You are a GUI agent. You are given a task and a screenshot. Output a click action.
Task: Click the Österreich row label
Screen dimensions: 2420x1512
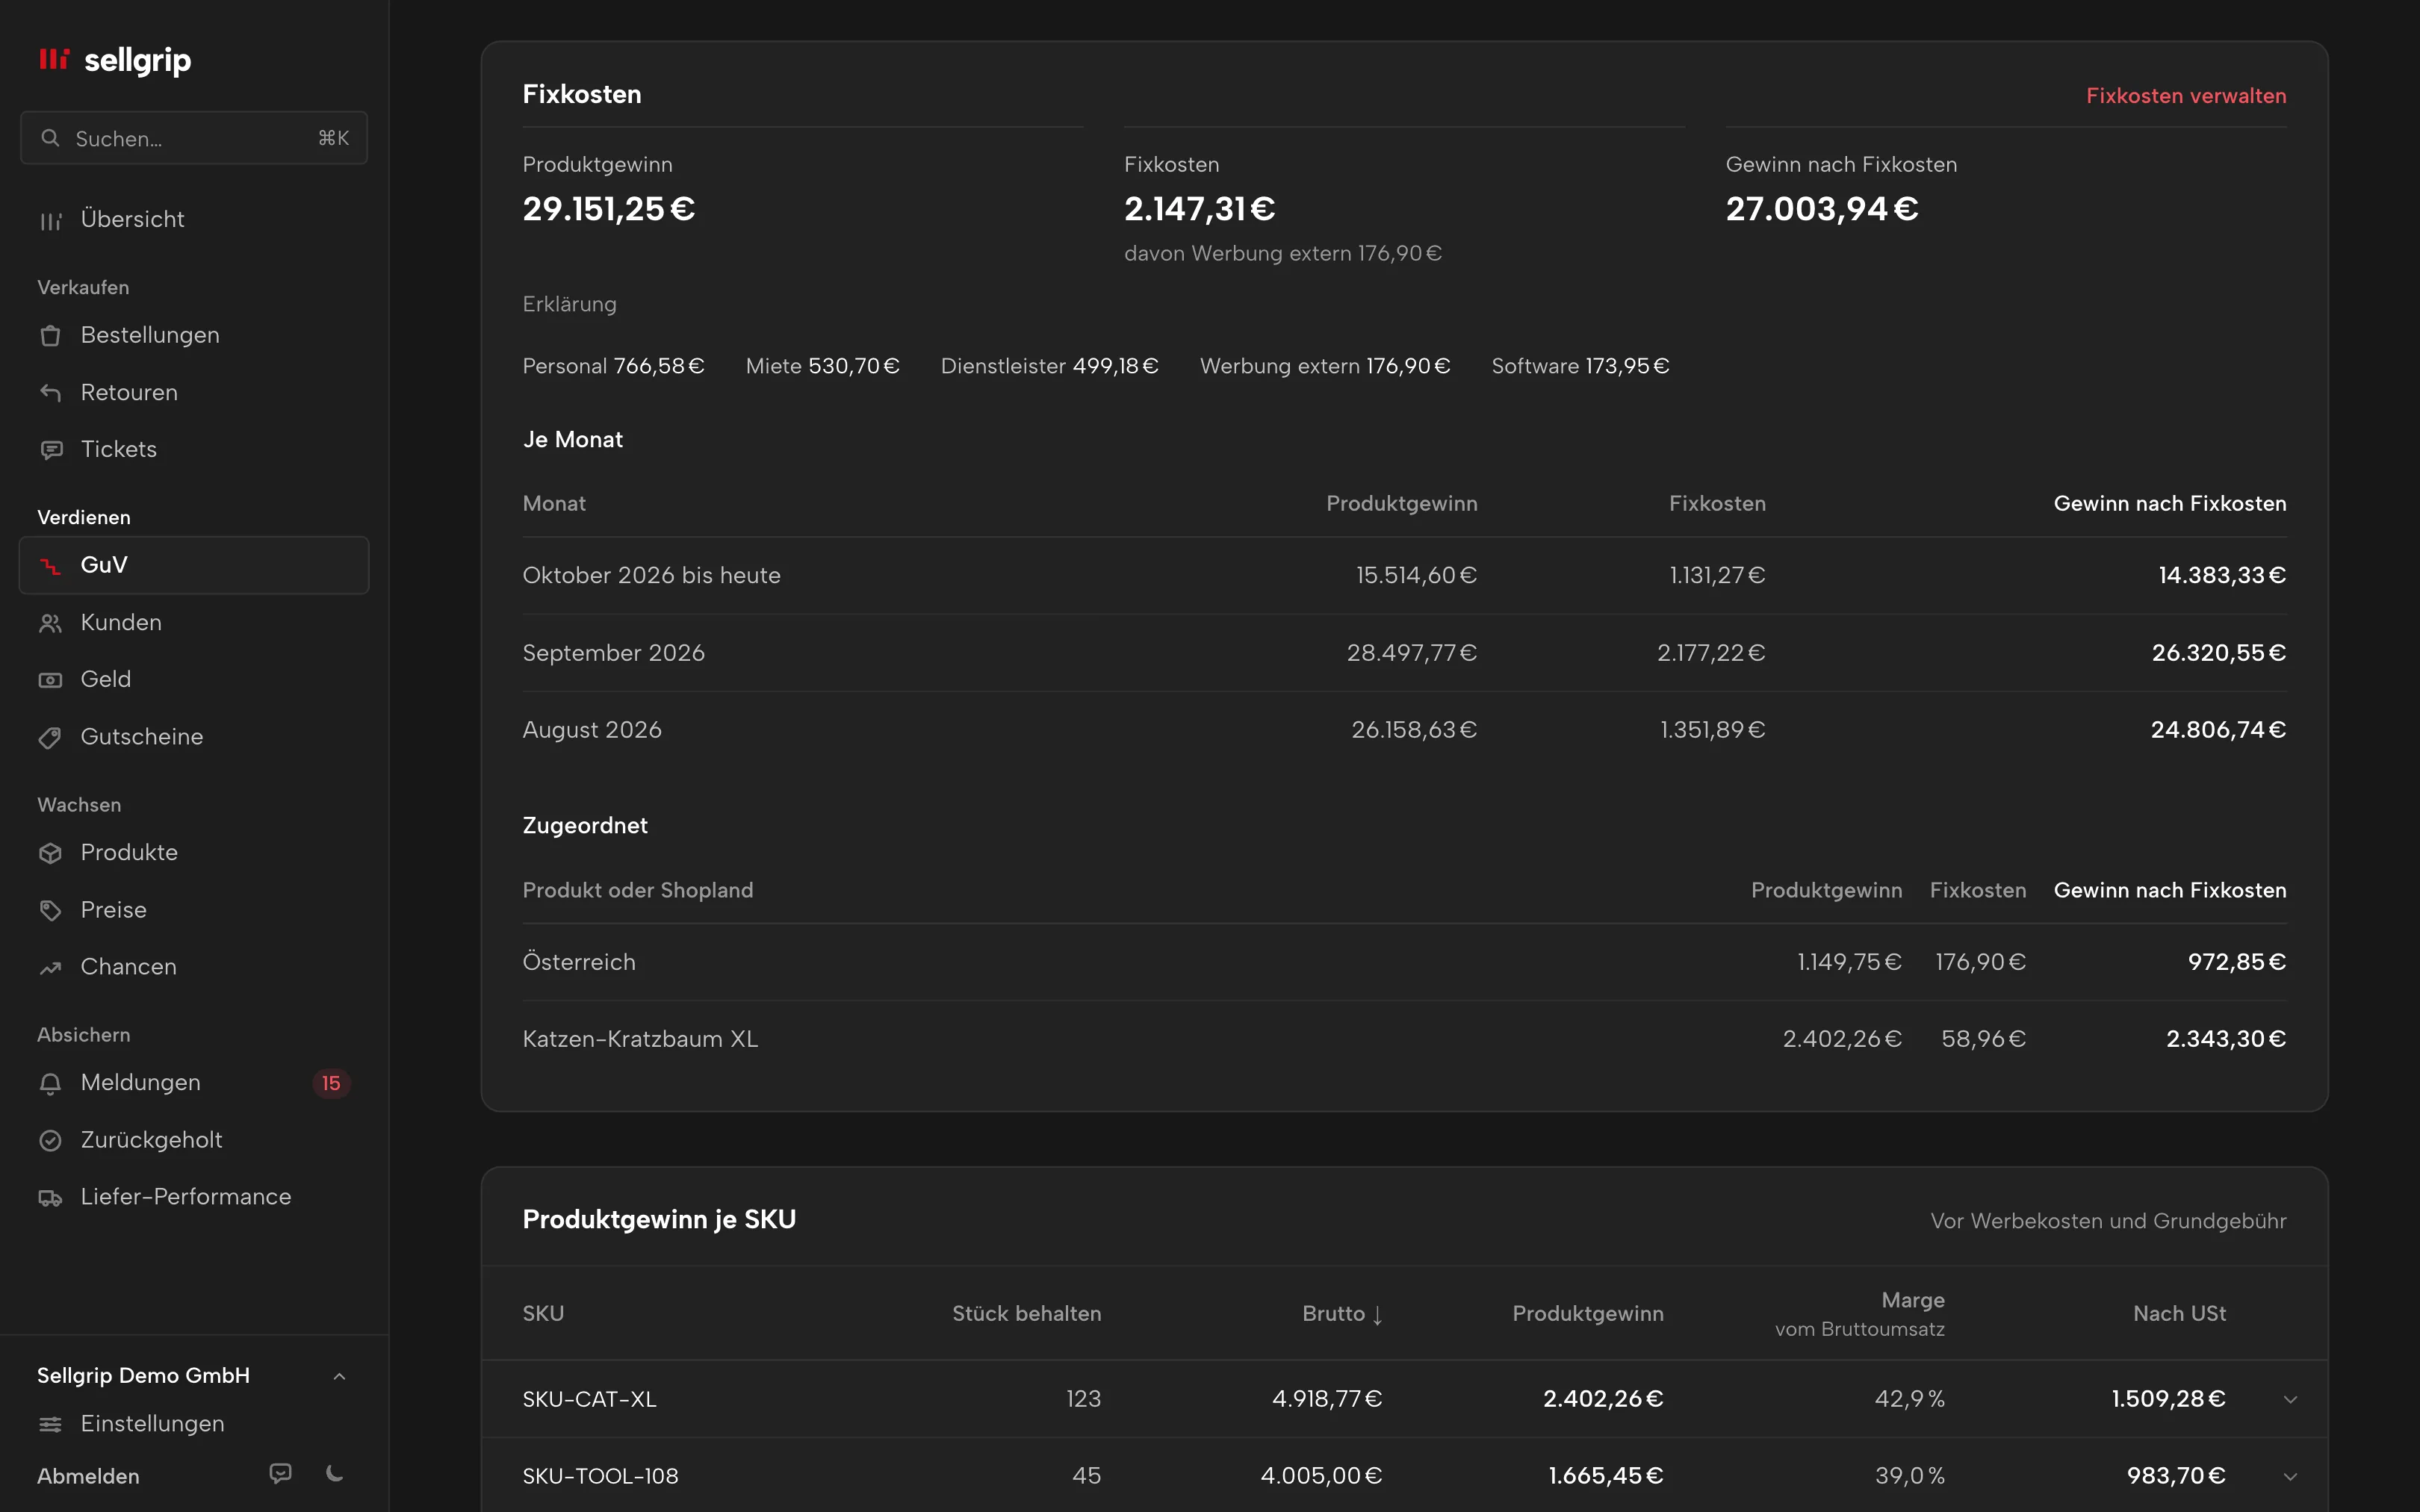point(579,962)
